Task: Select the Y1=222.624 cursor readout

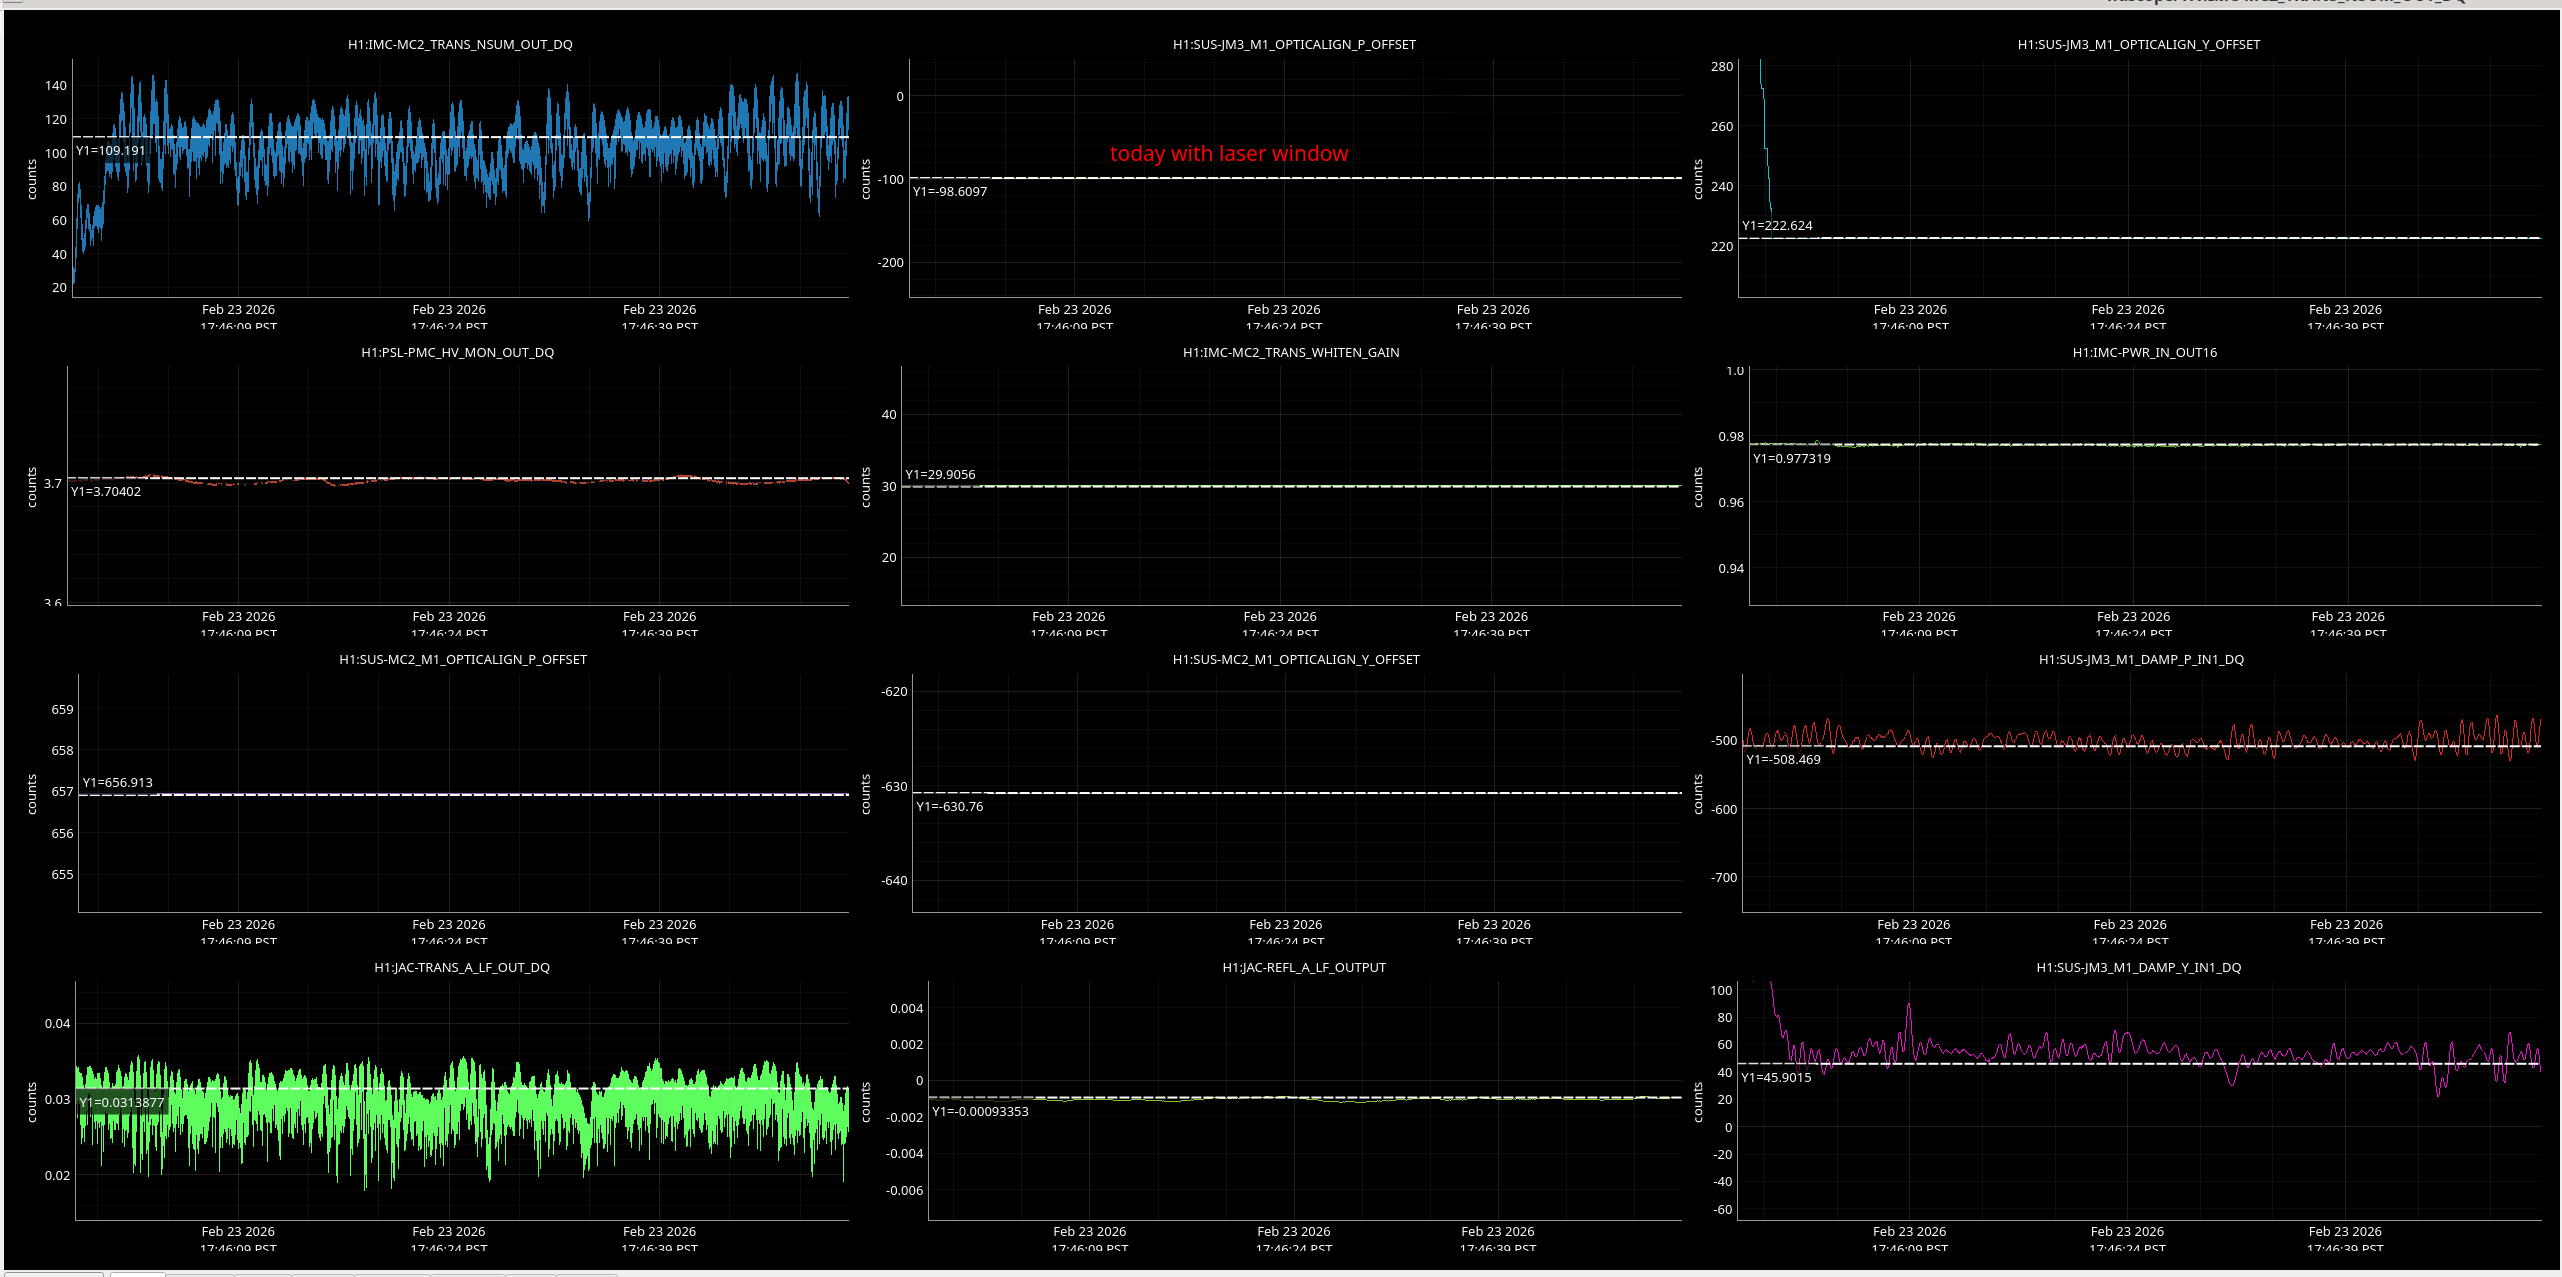Action: [x=1777, y=226]
